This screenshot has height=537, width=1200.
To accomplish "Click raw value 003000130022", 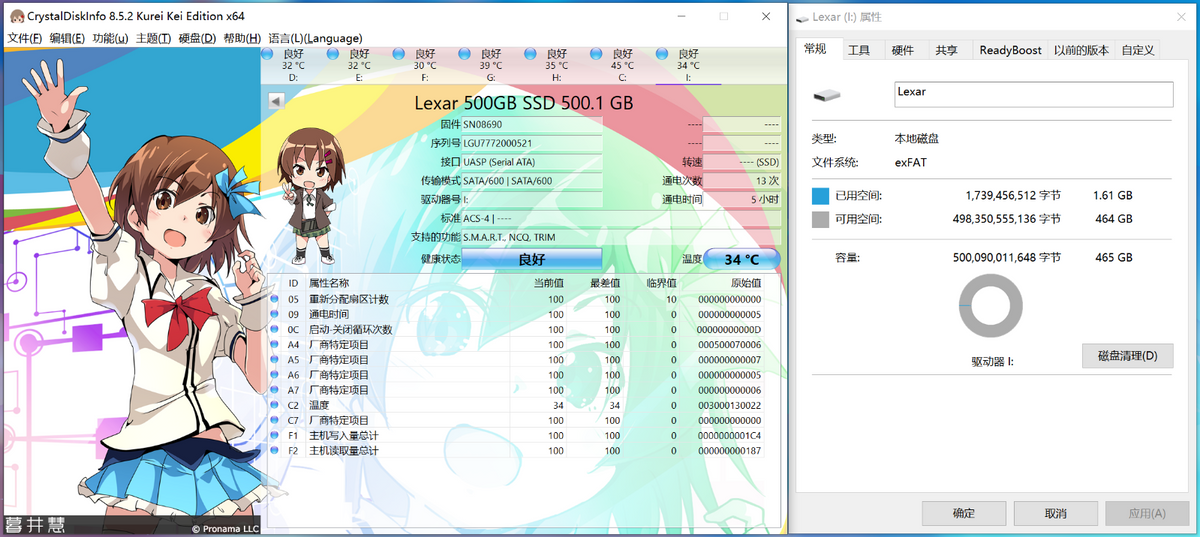I will coord(729,405).
